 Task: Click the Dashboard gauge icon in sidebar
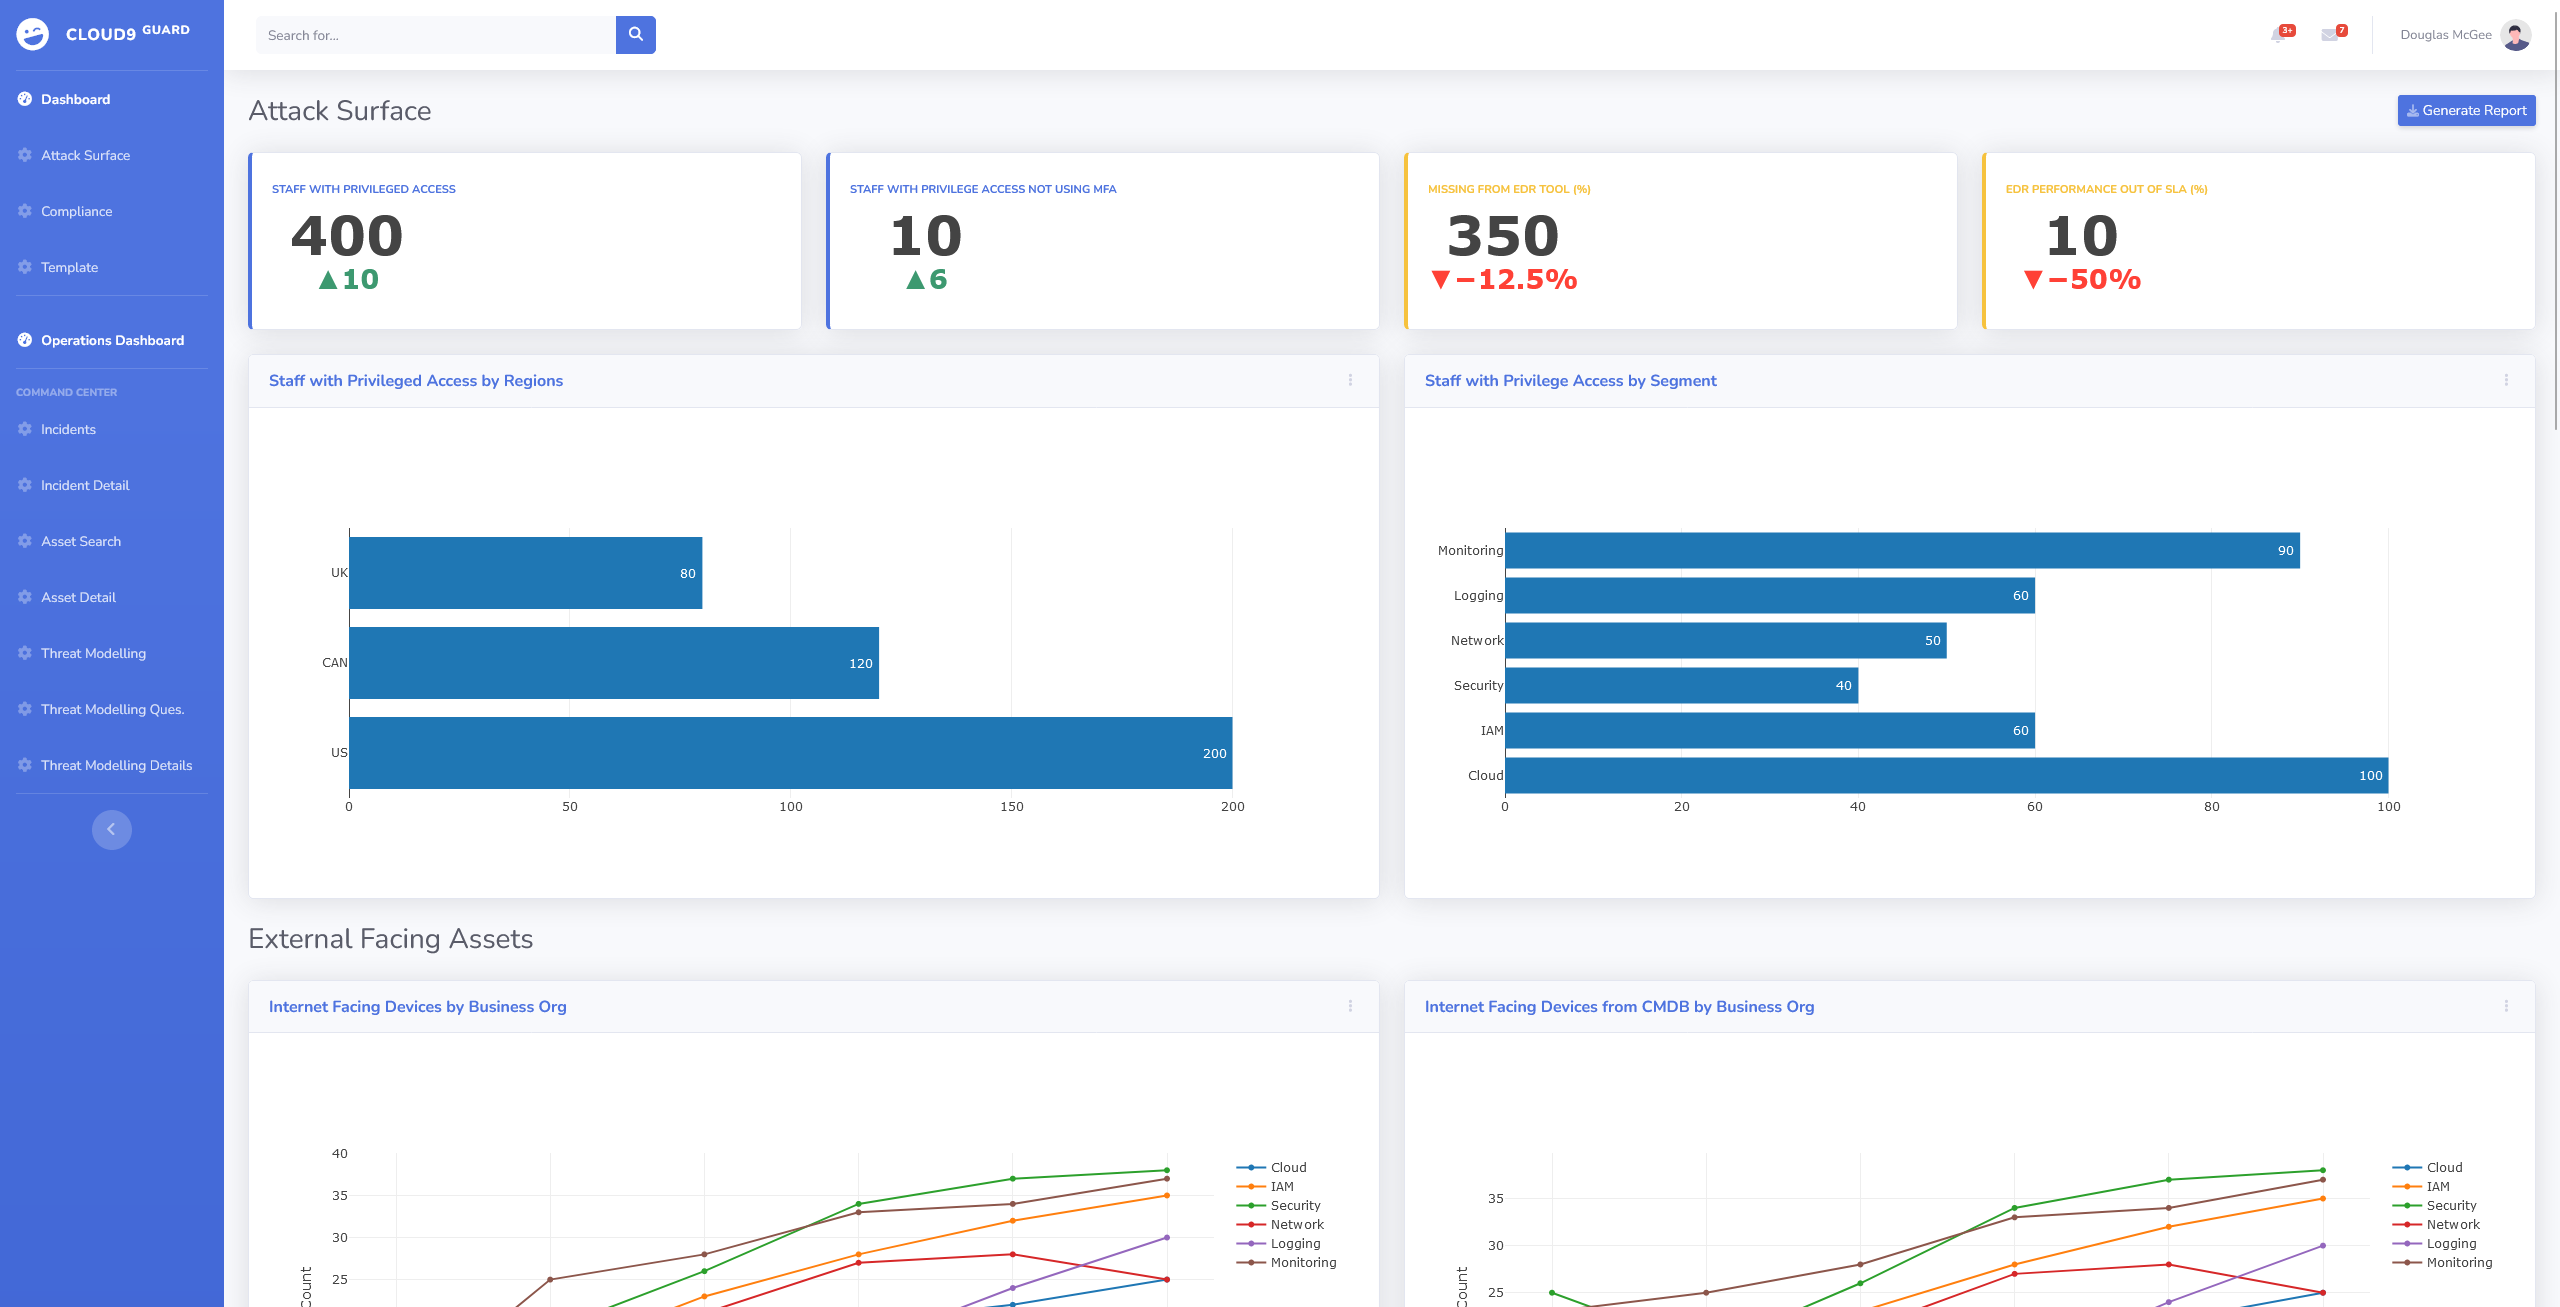[25, 99]
